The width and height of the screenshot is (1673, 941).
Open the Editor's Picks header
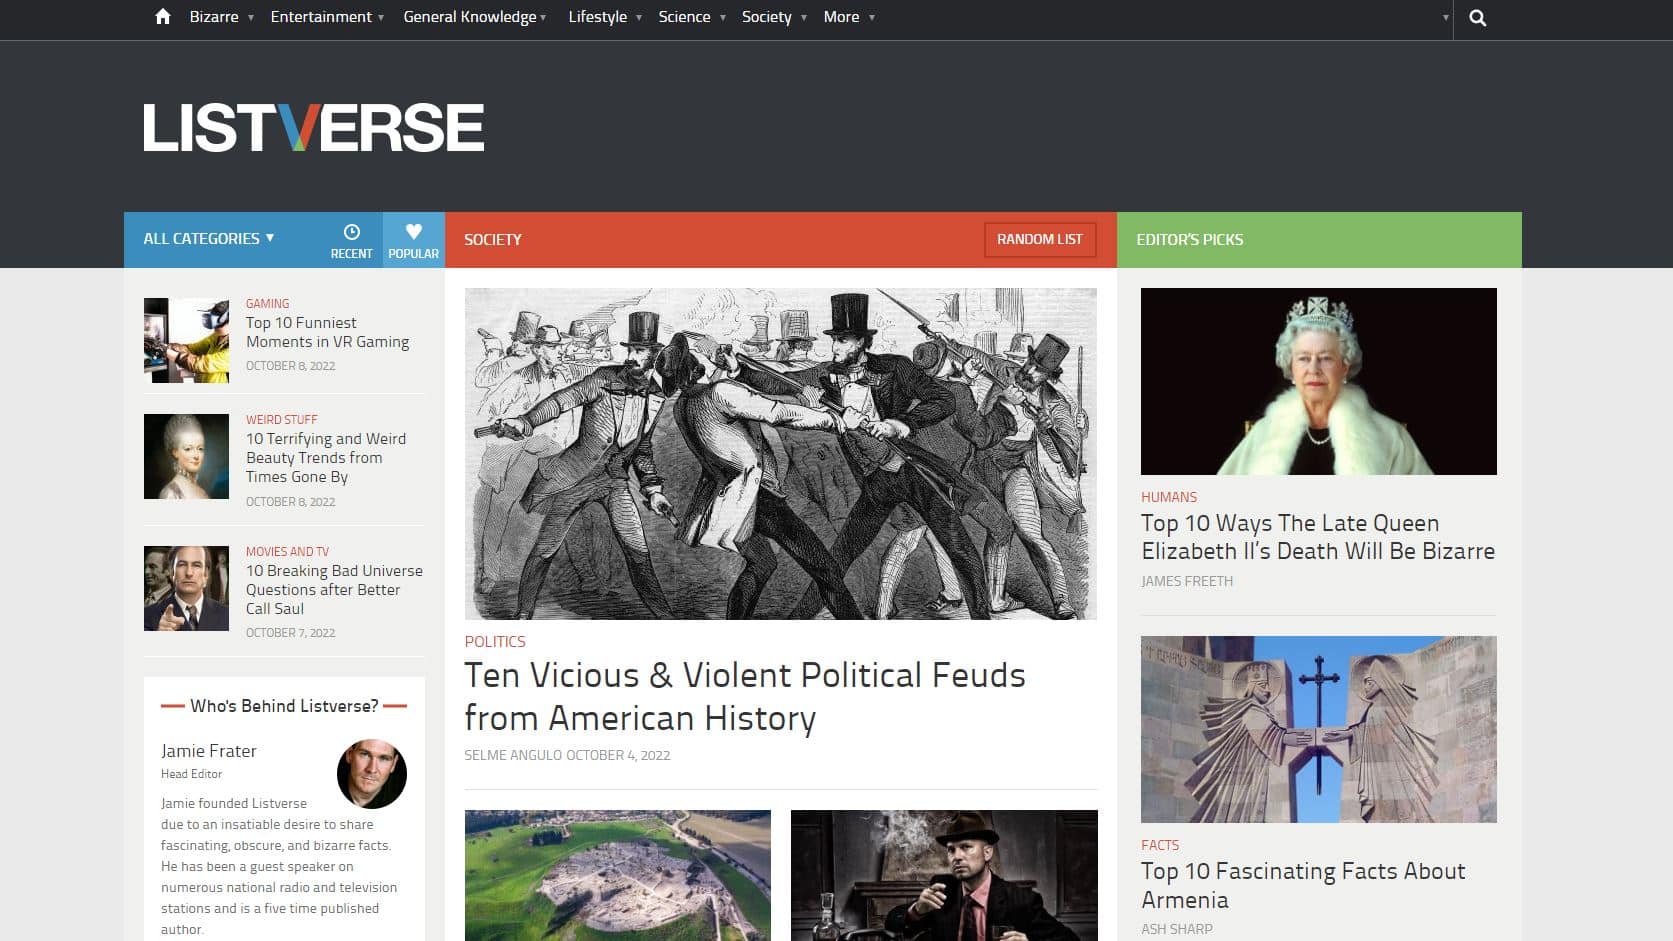1189,240
